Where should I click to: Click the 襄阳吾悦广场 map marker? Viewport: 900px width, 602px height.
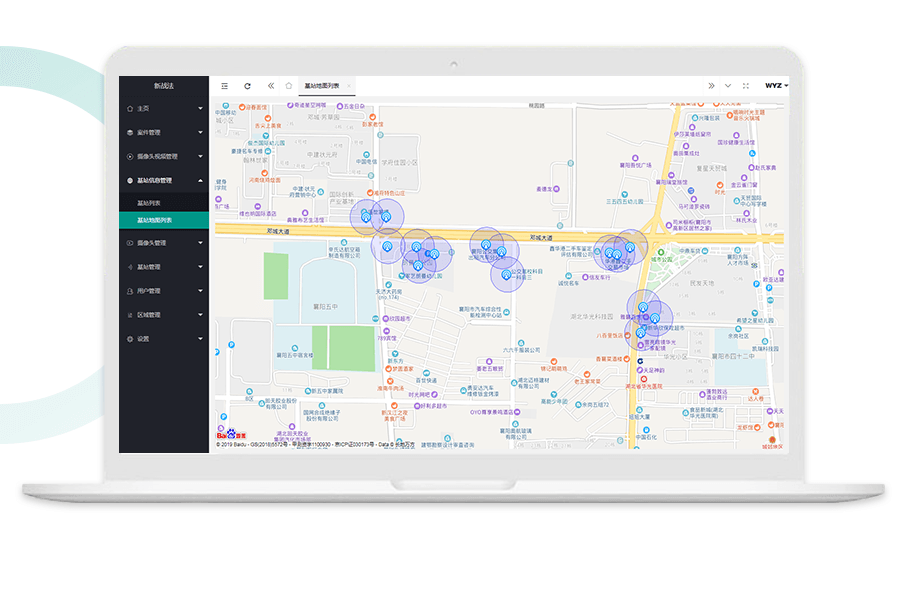635,158
